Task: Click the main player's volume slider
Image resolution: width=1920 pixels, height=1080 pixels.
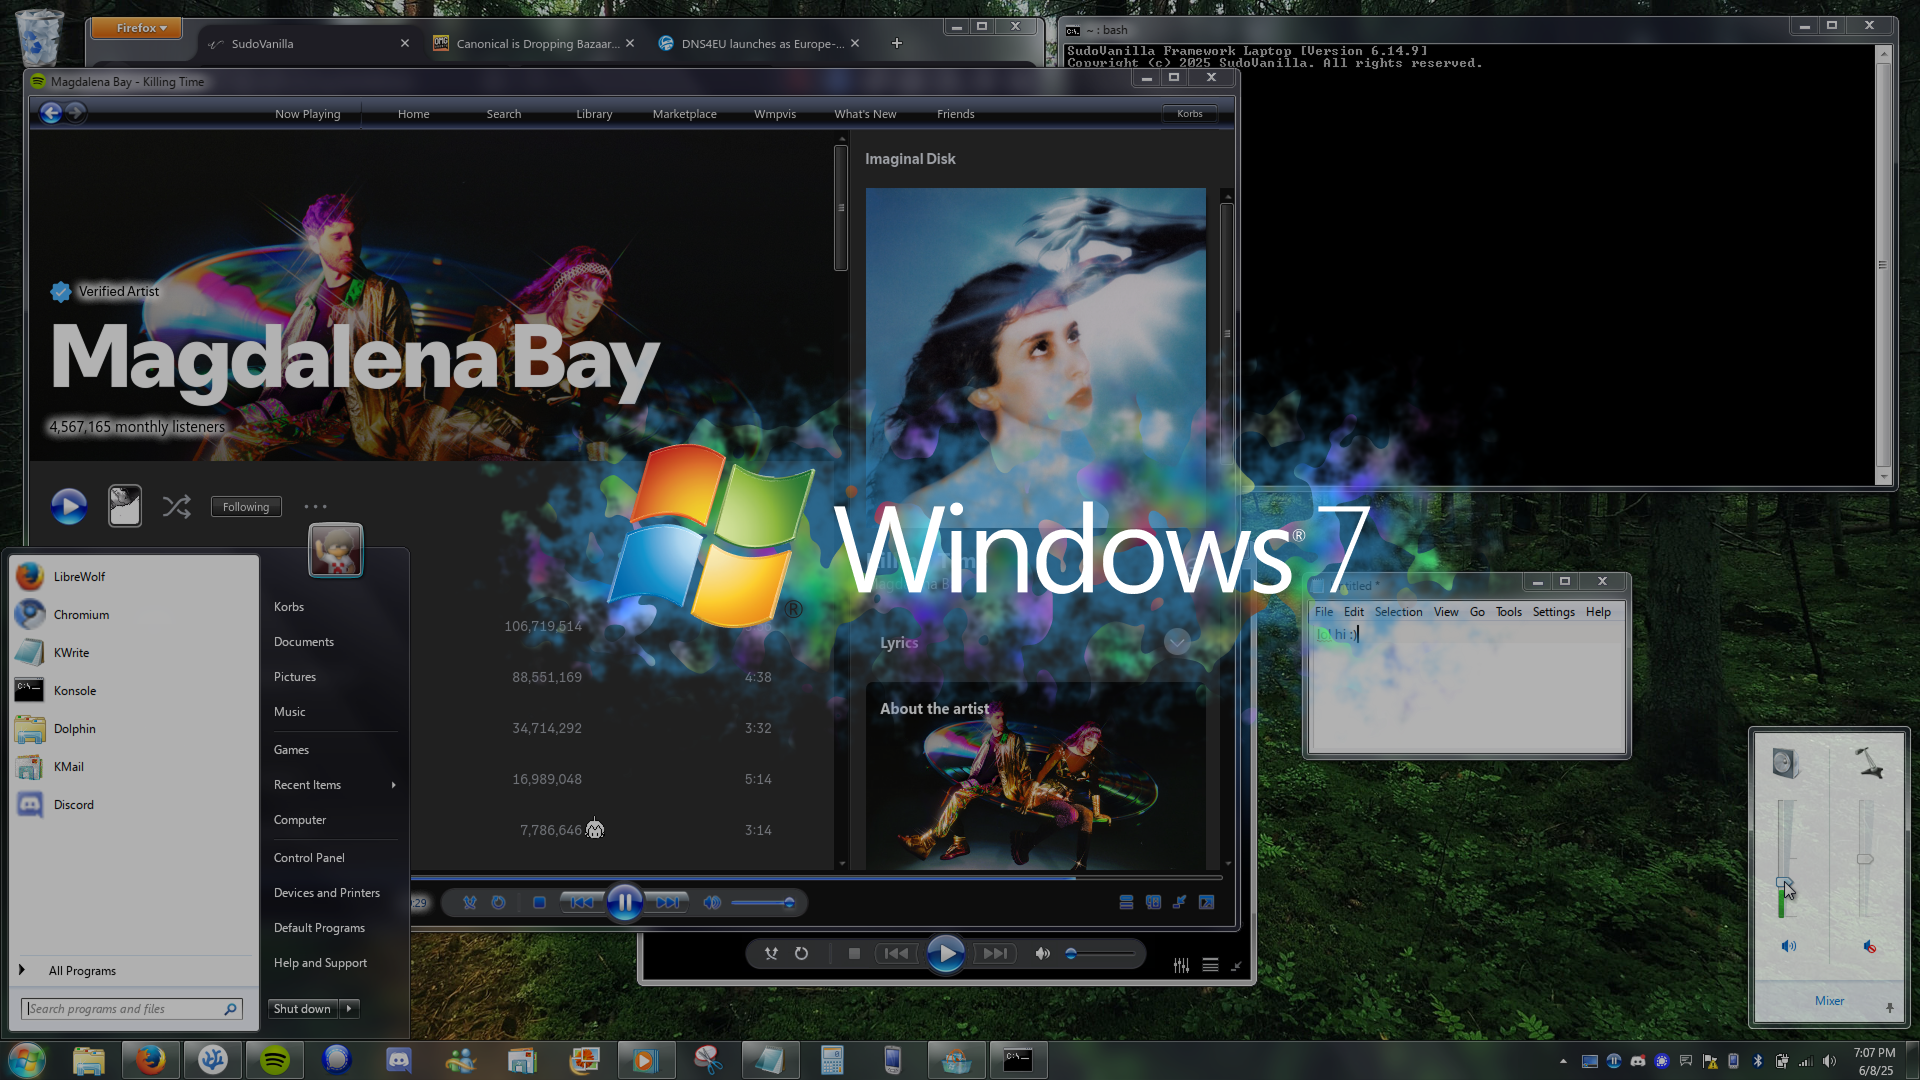Action: click(x=762, y=903)
